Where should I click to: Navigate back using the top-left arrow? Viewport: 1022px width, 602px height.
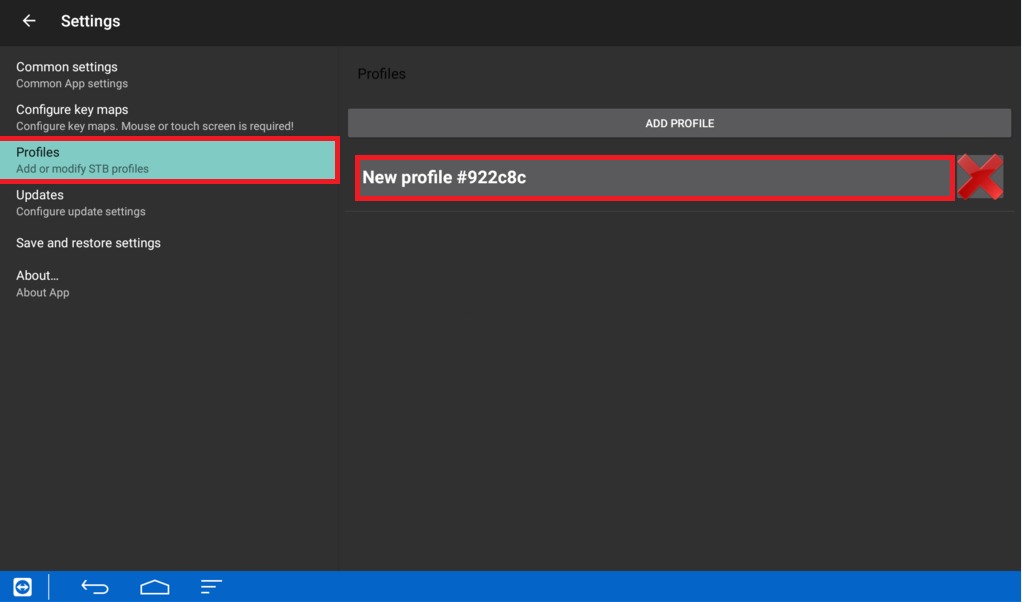(x=27, y=21)
